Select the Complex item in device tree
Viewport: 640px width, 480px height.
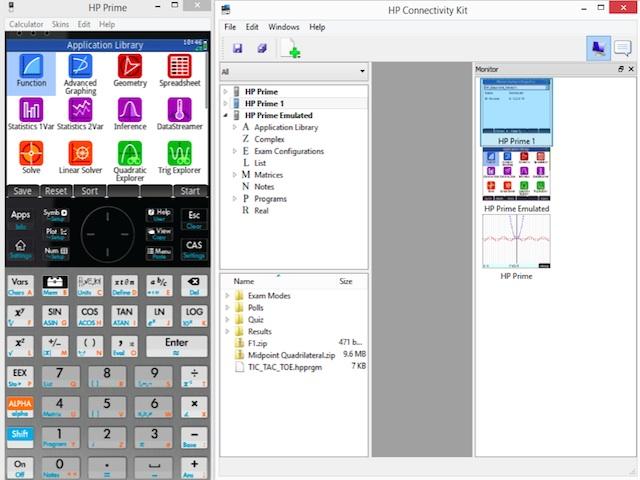click(x=269, y=139)
